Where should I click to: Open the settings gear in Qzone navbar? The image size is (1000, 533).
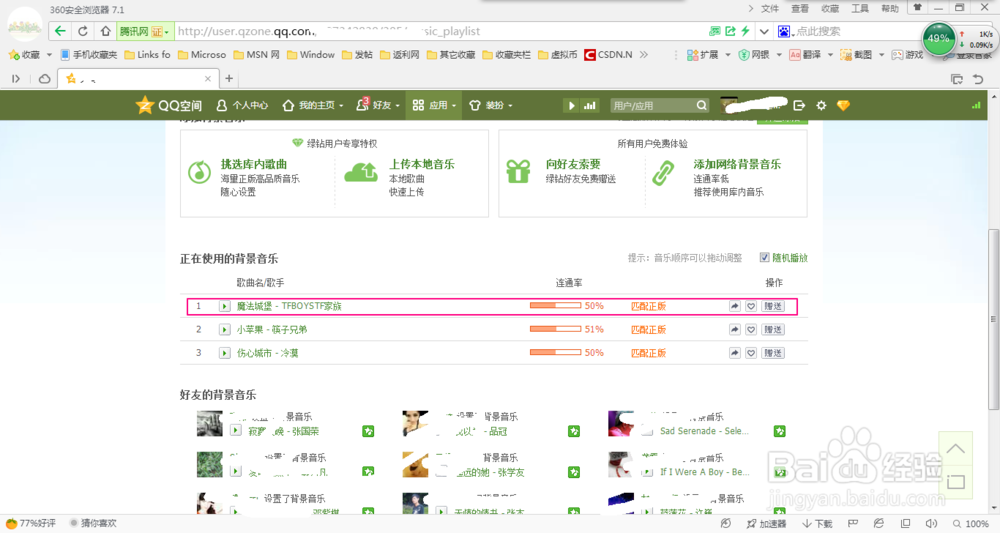coord(821,106)
